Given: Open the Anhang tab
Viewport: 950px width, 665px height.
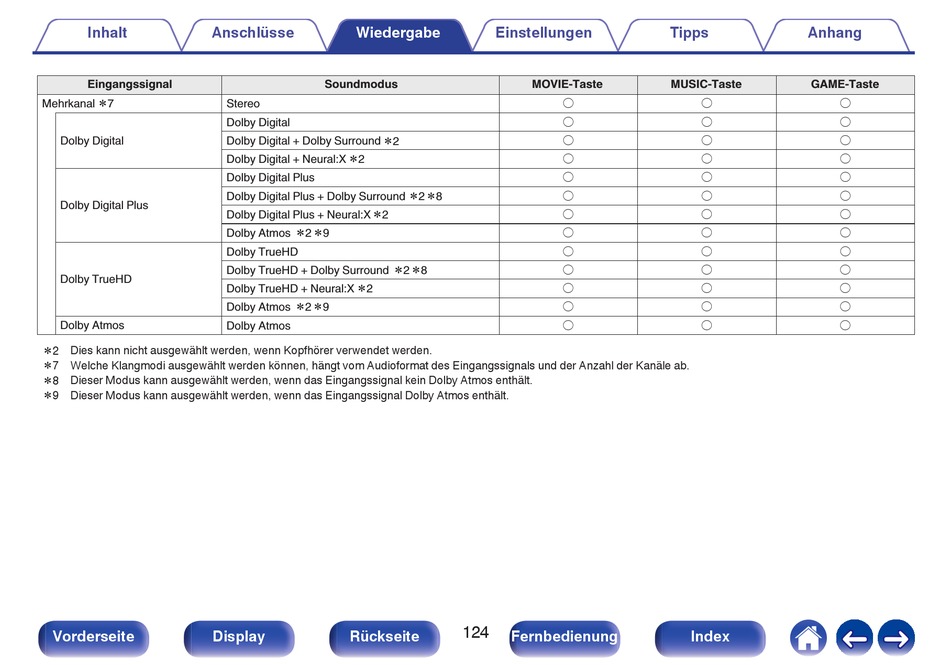Looking at the screenshot, I should (x=834, y=33).
